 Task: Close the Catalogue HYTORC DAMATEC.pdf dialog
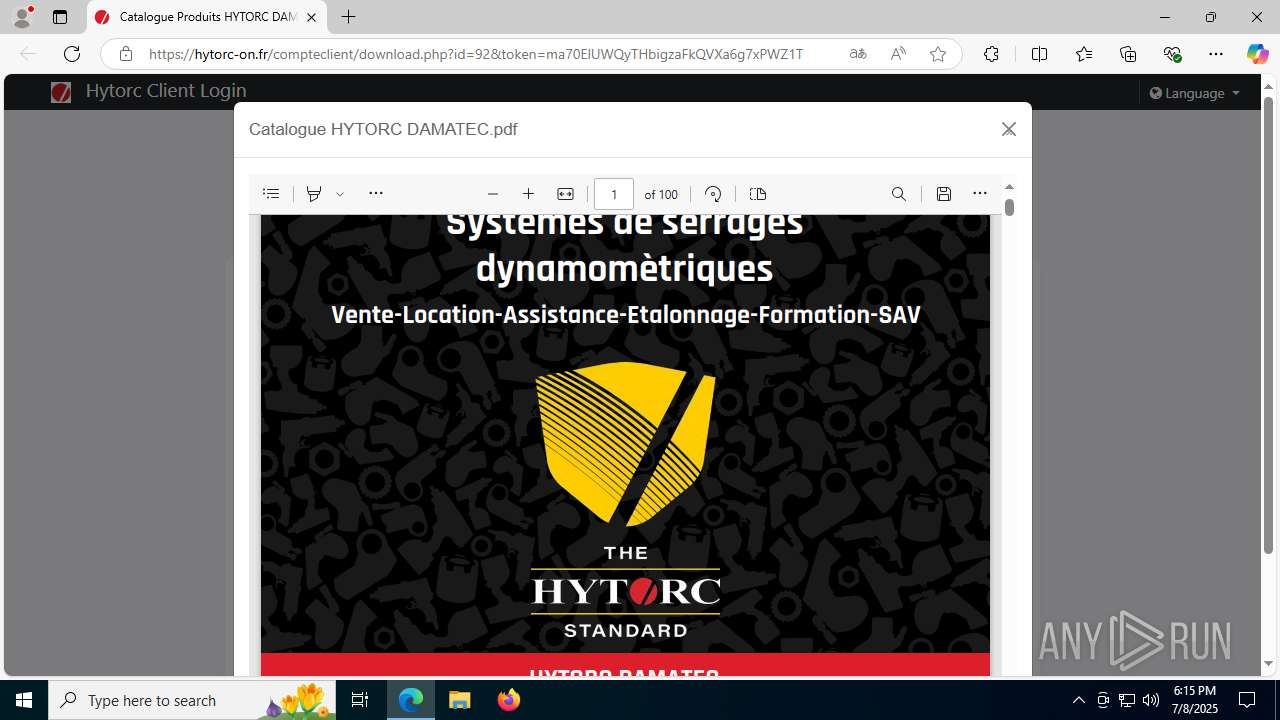coord(1009,129)
